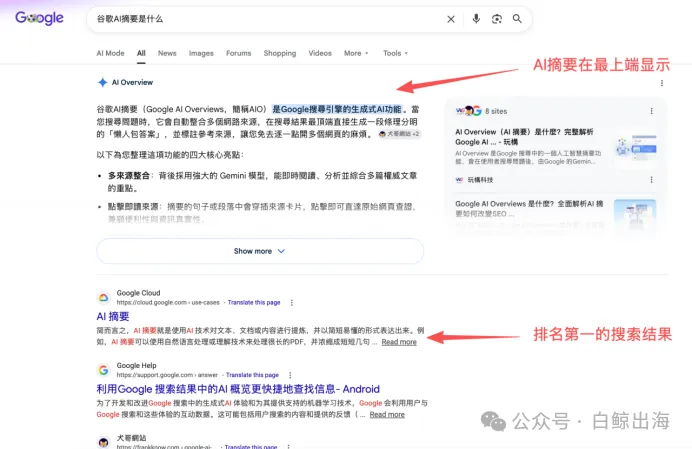
Task: Click the 玩構科技 source name
Action: pyautogui.click(x=480, y=180)
